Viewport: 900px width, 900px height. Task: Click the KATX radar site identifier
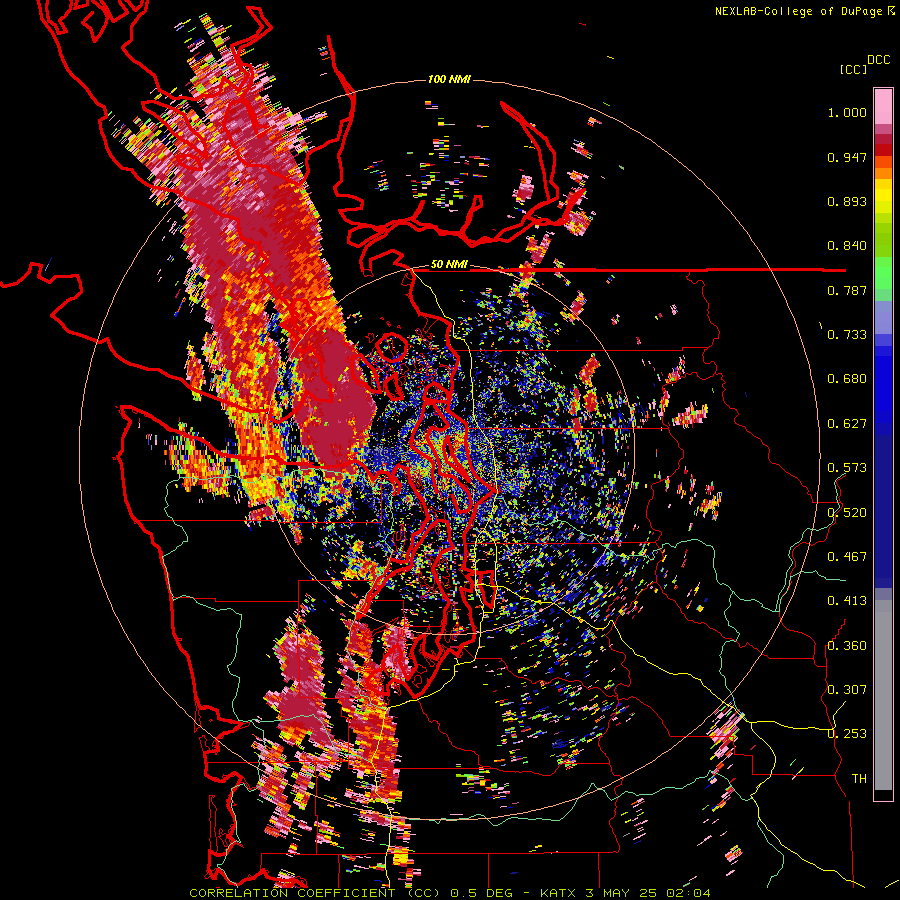click(x=560, y=893)
